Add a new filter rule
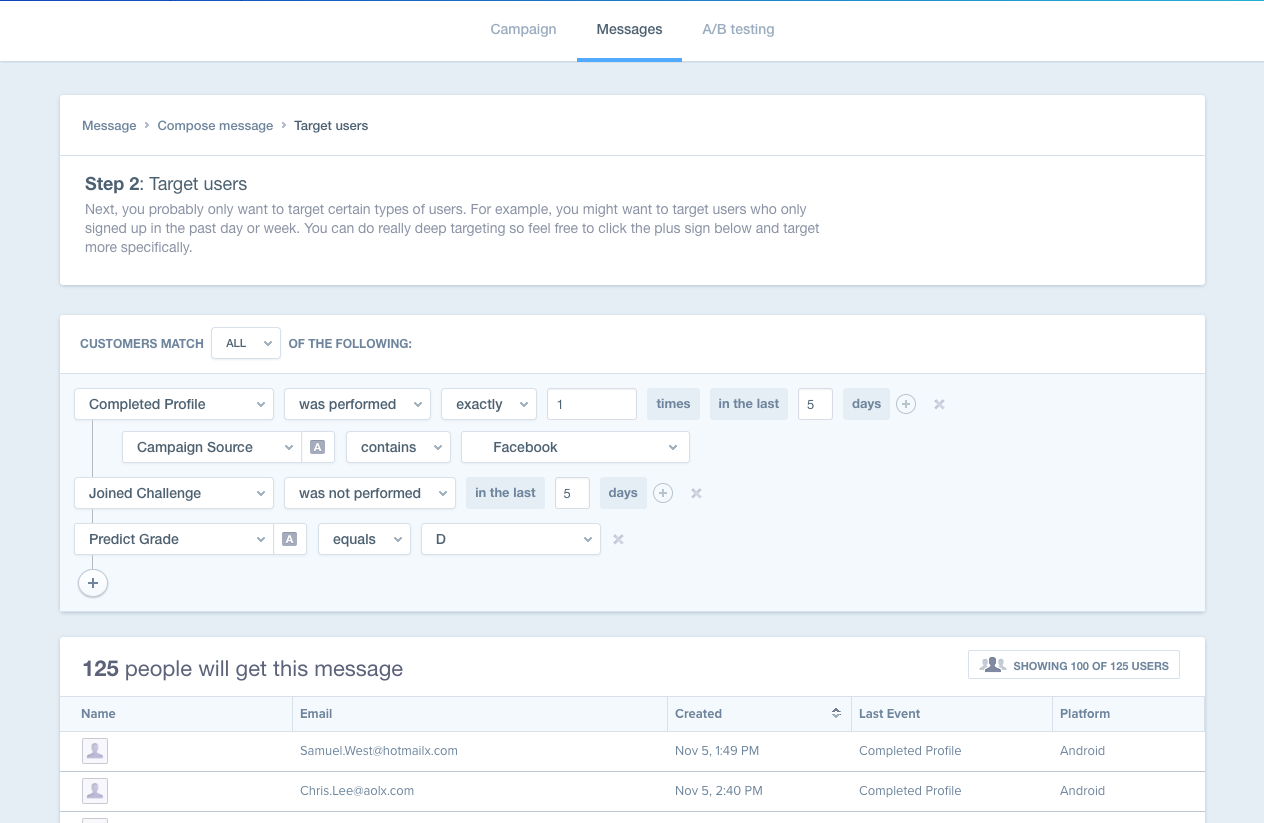 (x=93, y=583)
